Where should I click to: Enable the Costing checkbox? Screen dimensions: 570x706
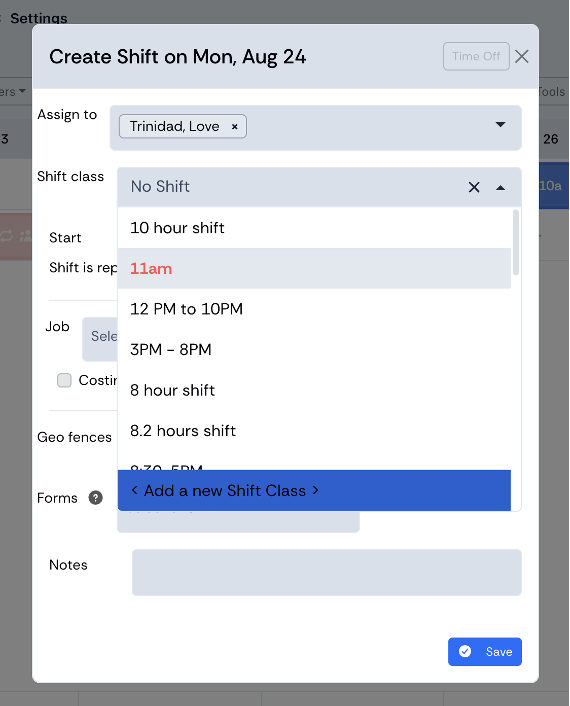coord(64,380)
